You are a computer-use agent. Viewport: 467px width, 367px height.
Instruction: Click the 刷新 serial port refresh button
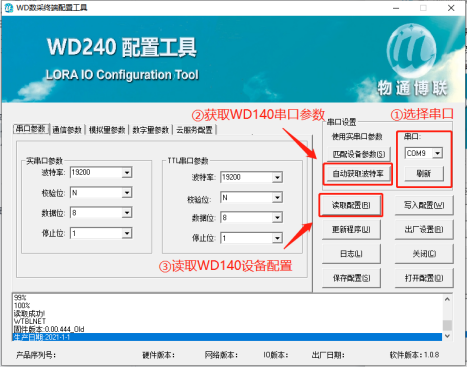[424, 173]
